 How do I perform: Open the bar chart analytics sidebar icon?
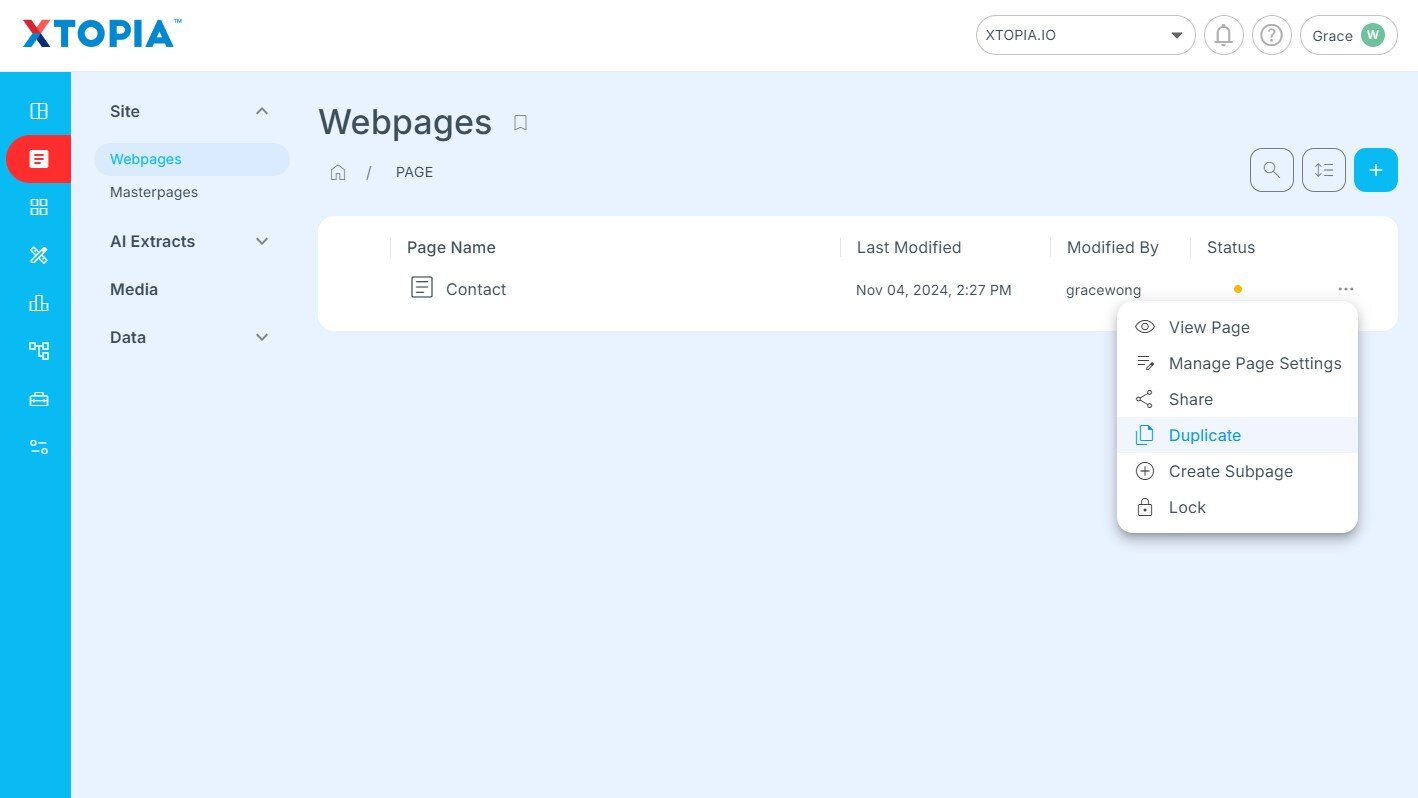pyautogui.click(x=39, y=303)
